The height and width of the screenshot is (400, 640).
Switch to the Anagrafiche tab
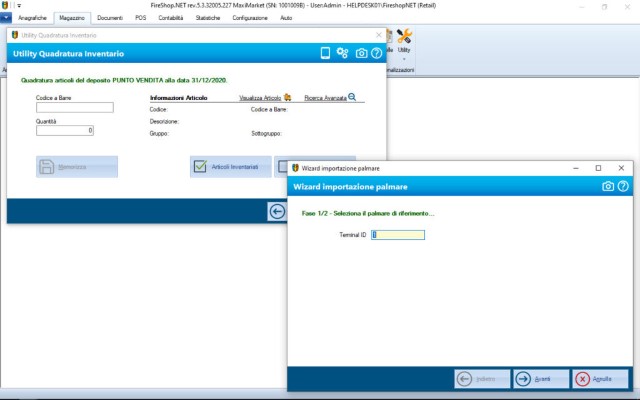[32, 18]
